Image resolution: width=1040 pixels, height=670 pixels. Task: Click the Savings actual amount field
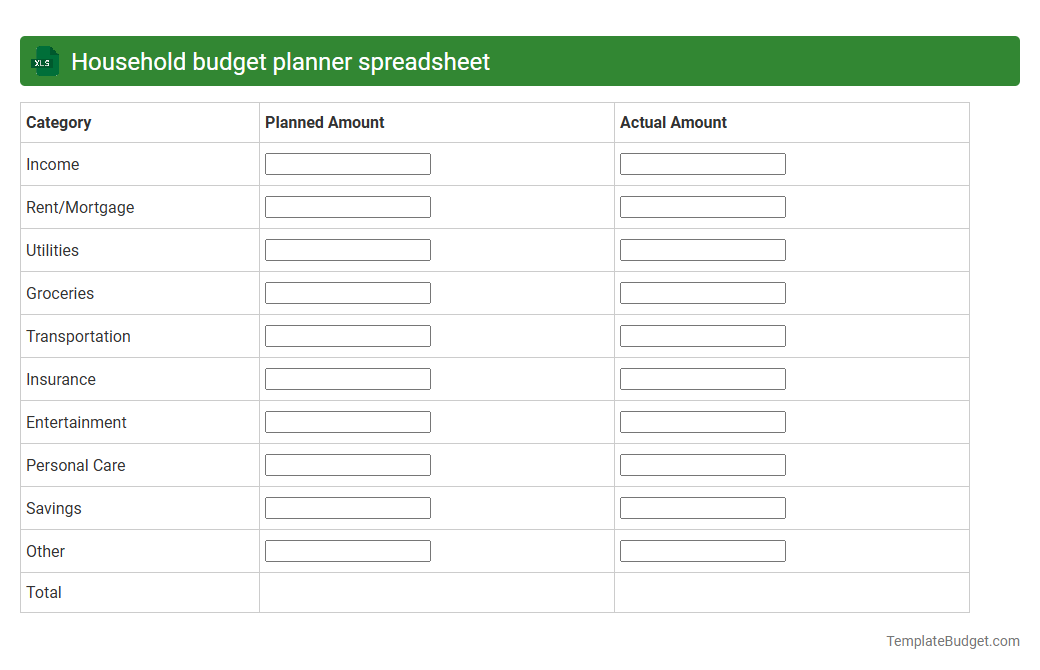click(702, 507)
